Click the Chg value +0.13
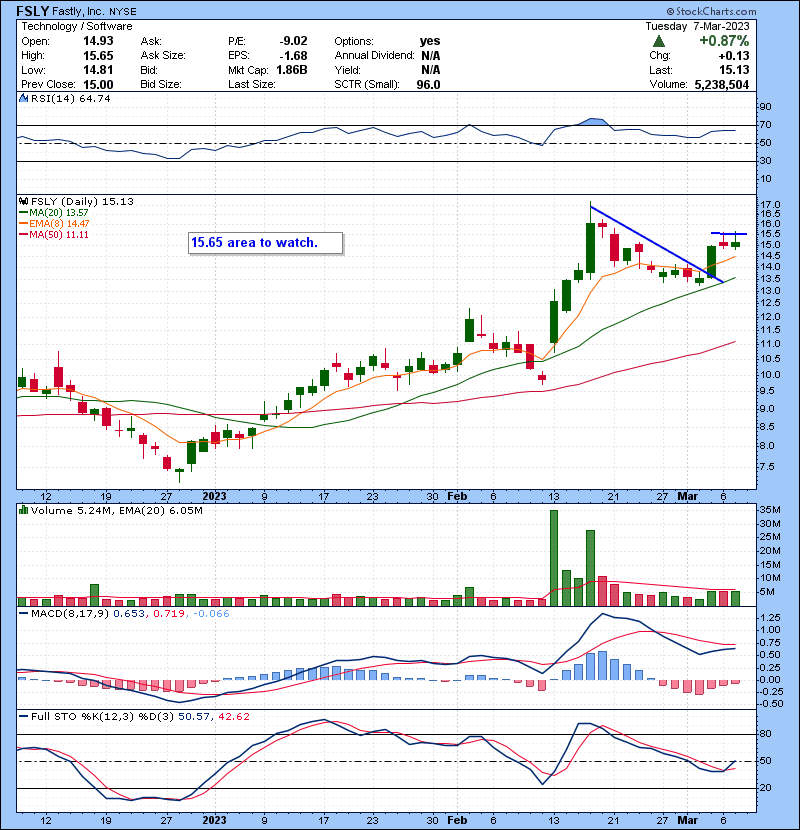The width and height of the screenshot is (800, 830). point(734,56)
